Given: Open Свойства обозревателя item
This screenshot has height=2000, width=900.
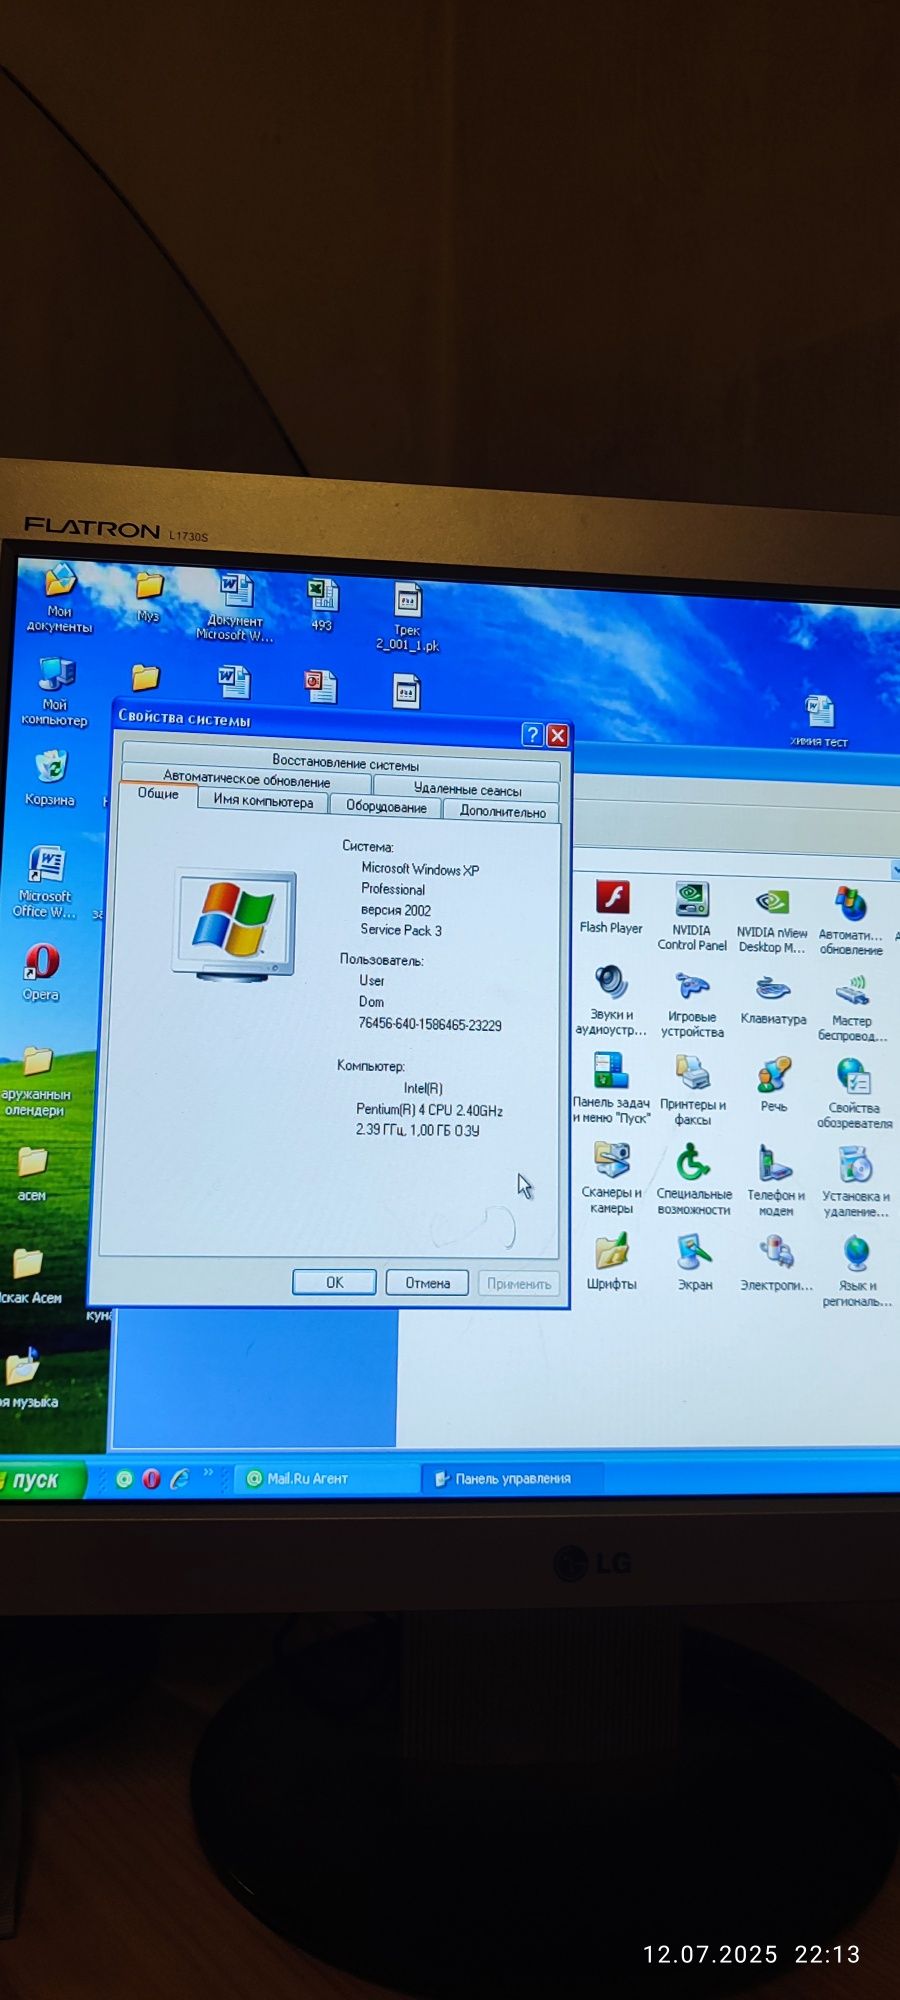Looking at the screenshot, I should click(854, 1094).
